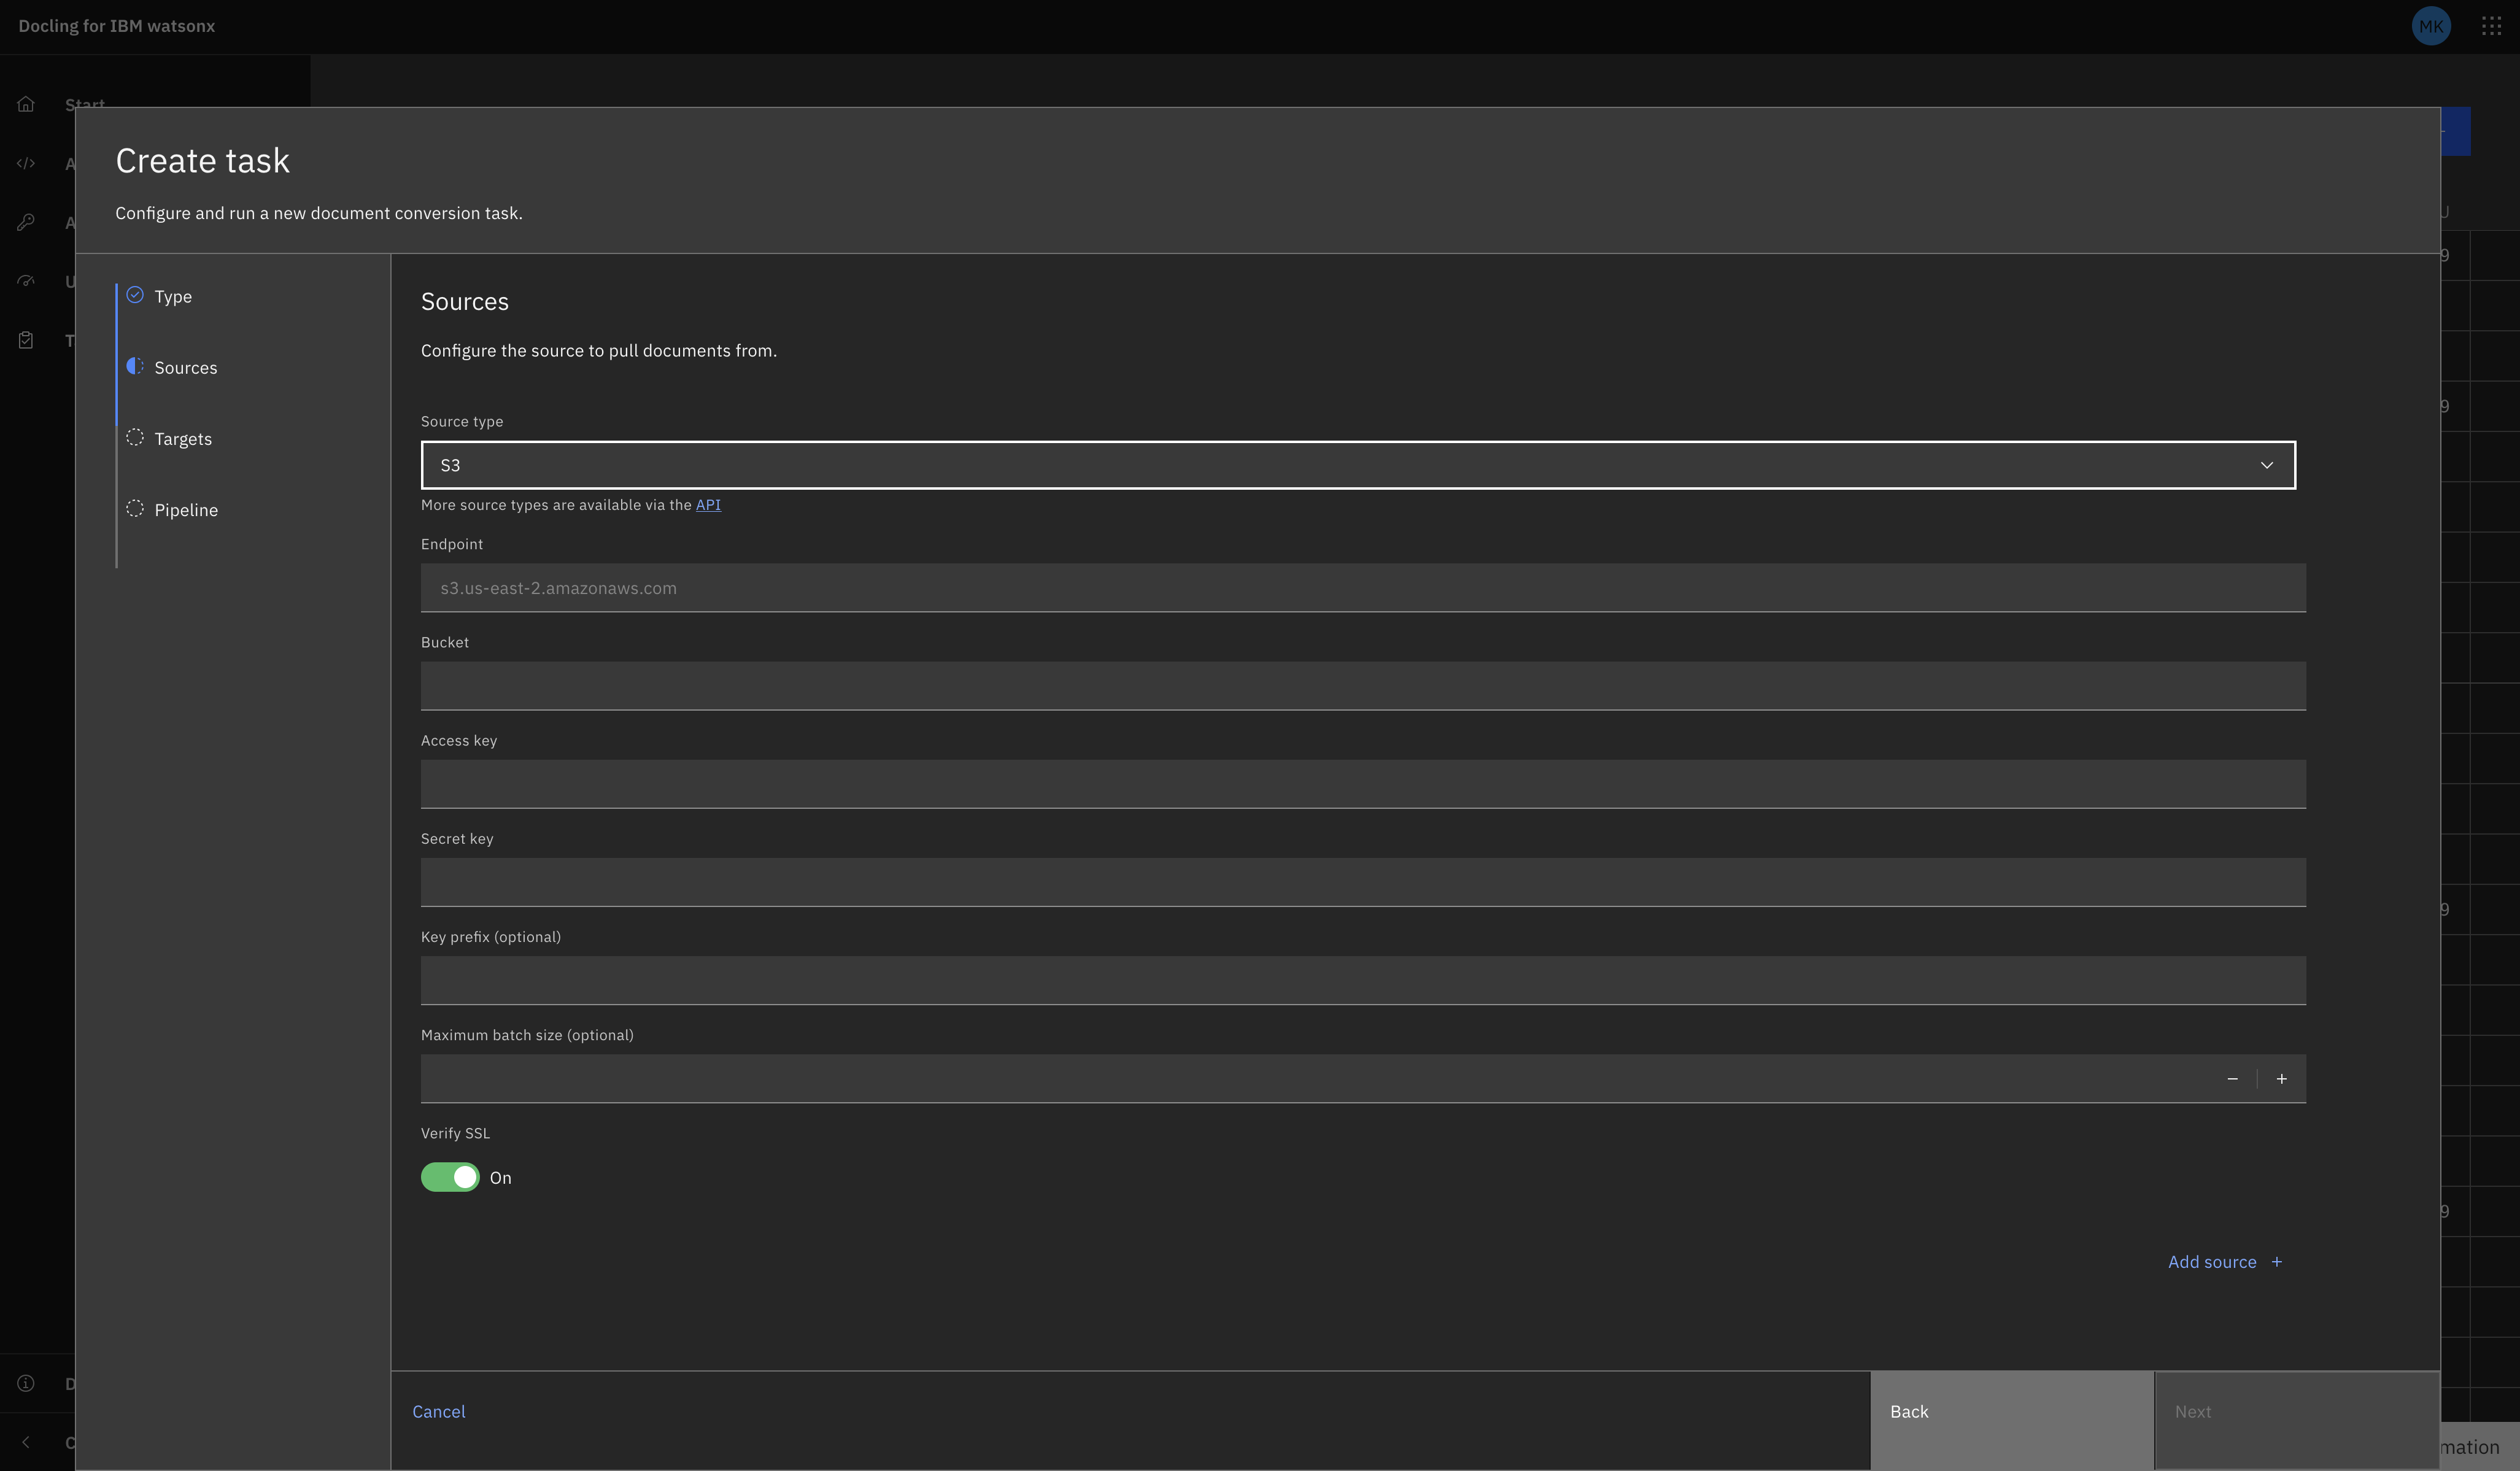Turn off the Verify SSL toggle
The width and height of the screenshot is (2520, 1471).
[450, 1177]
